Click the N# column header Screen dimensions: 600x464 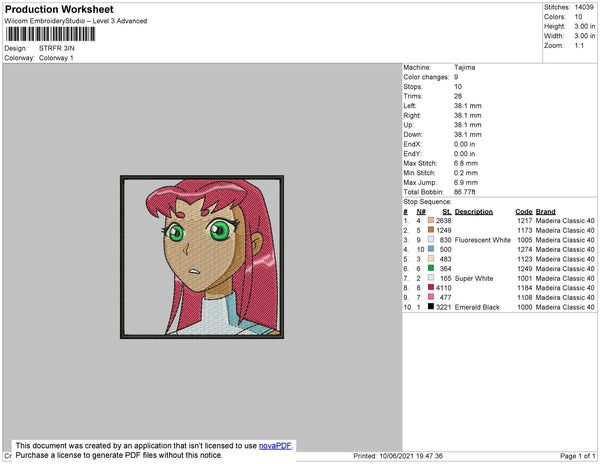coord(421,212)
